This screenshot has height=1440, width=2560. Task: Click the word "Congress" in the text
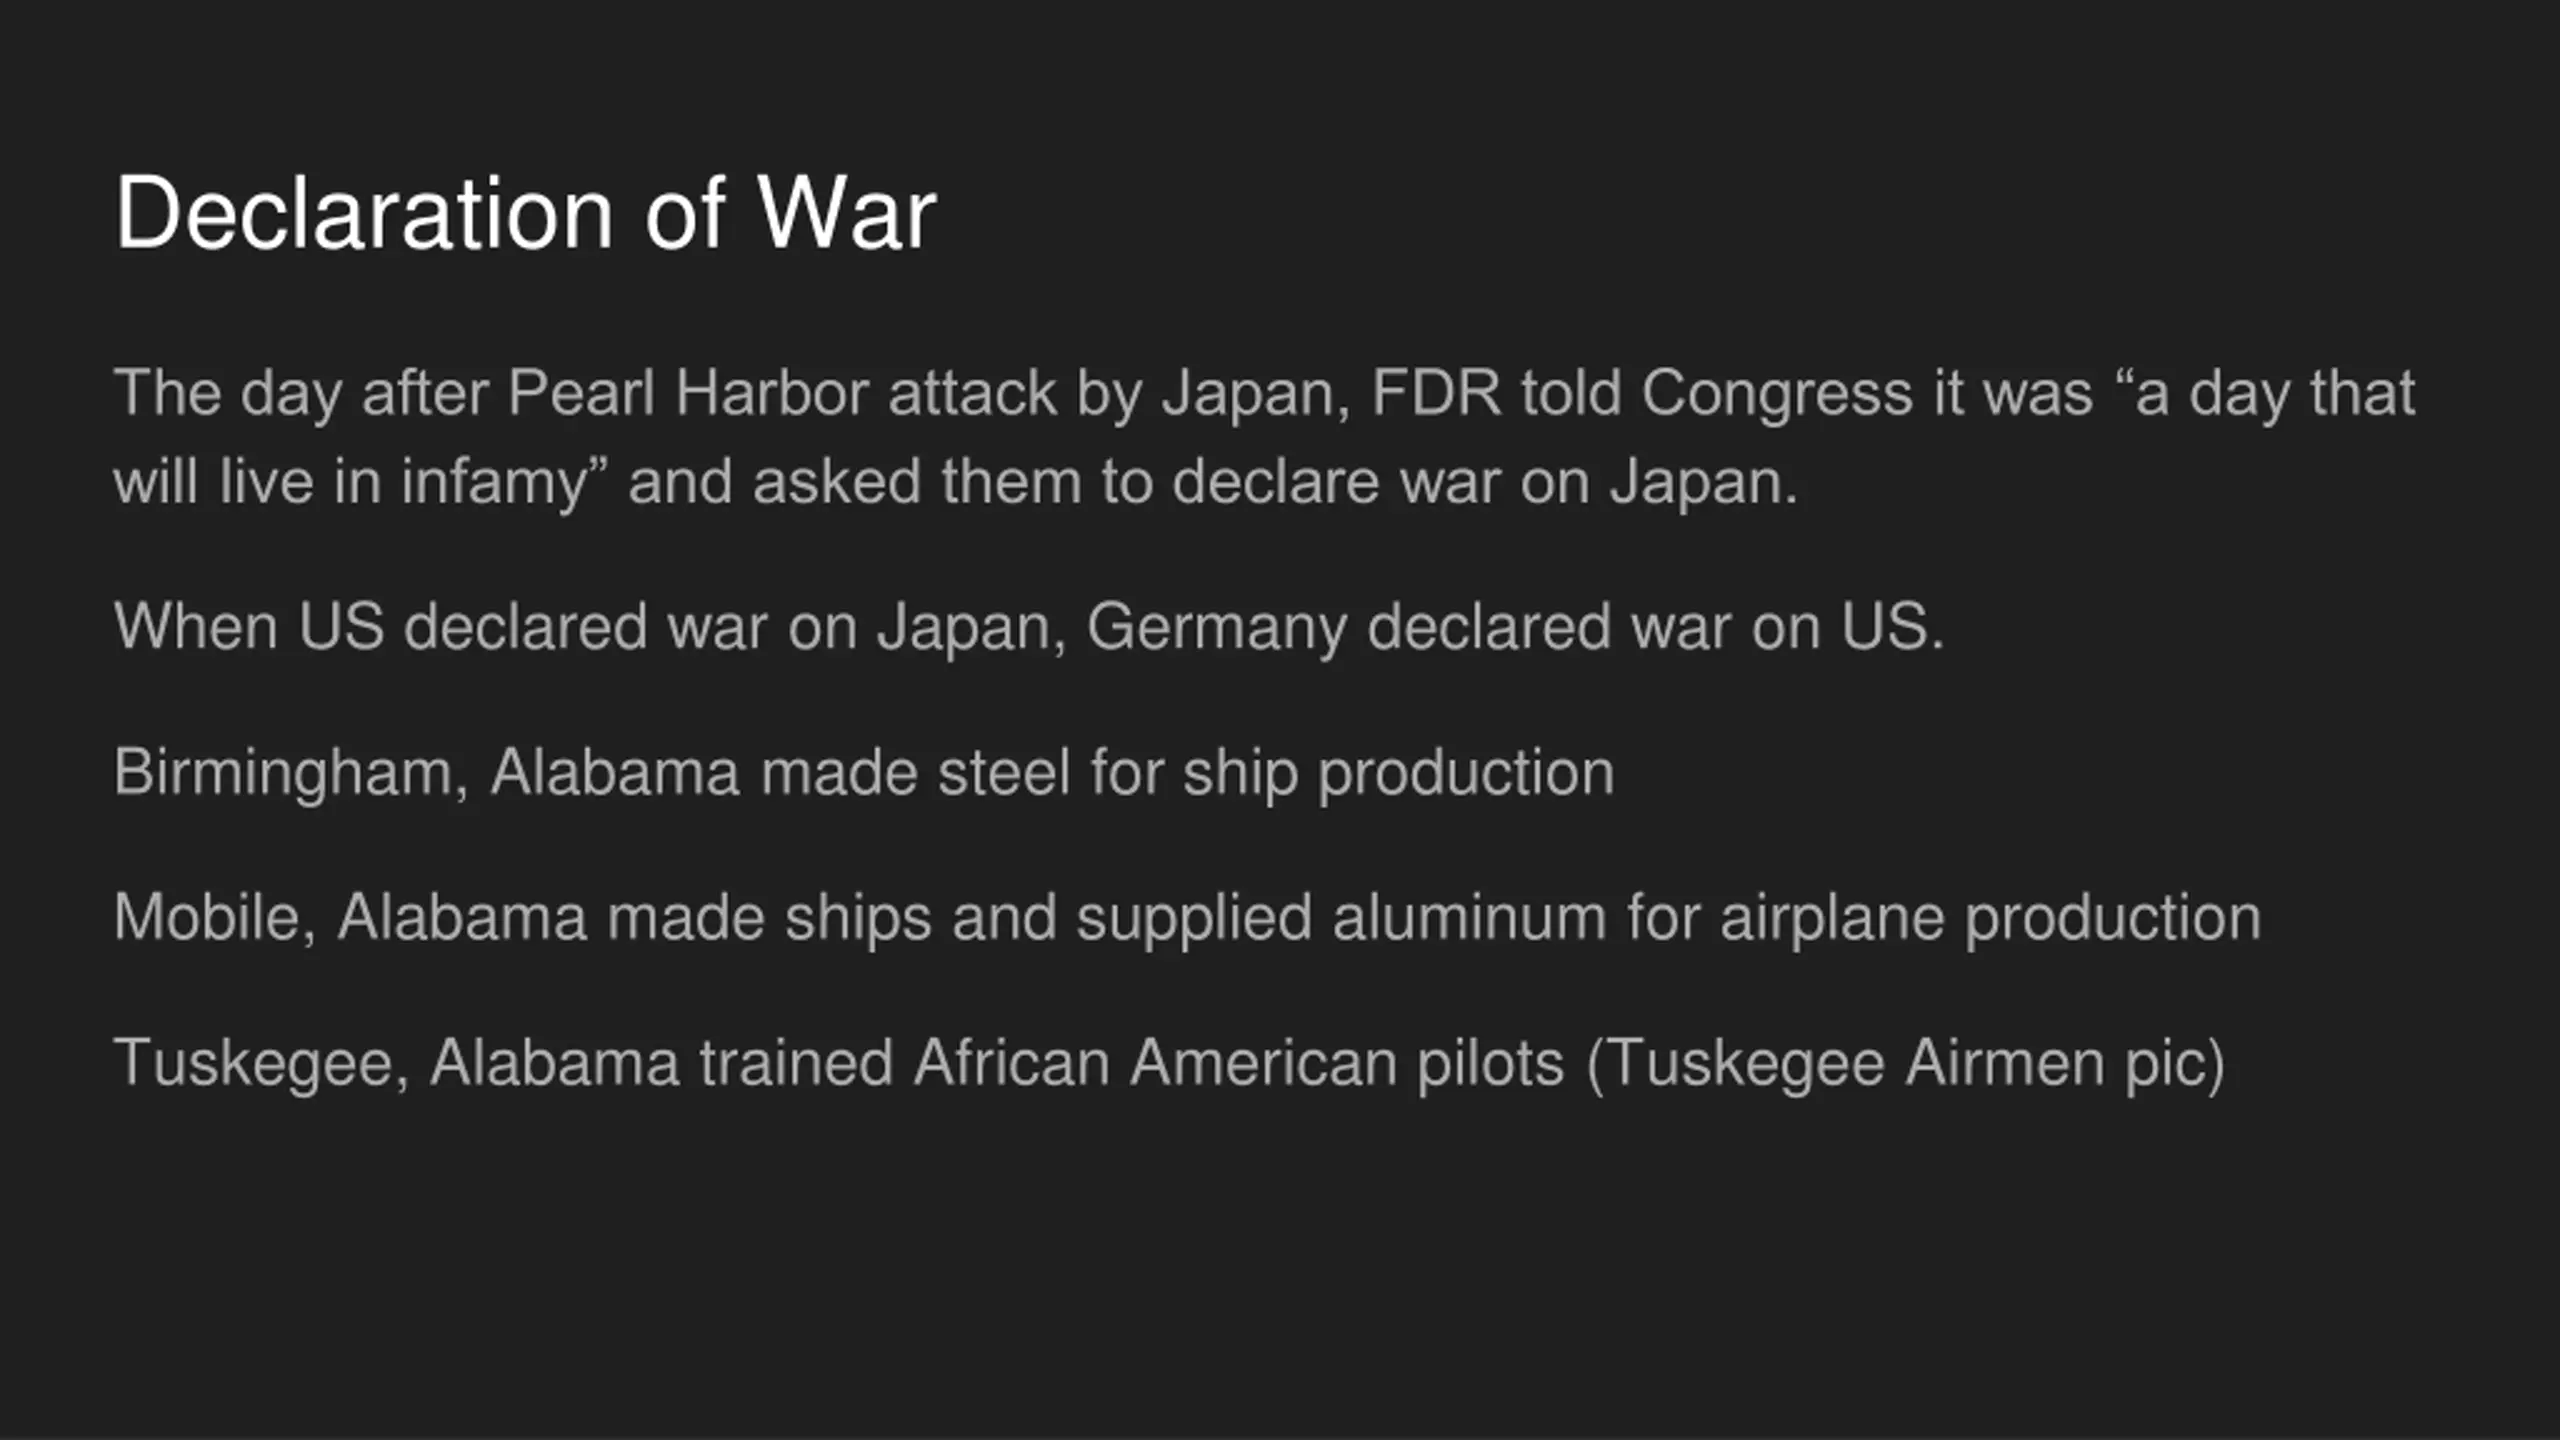1777,394
